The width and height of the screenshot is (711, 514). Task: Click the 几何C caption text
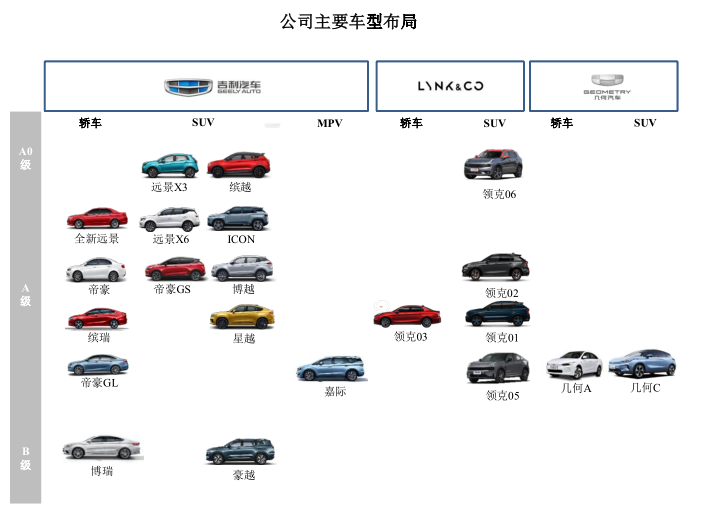click(645, 388)
